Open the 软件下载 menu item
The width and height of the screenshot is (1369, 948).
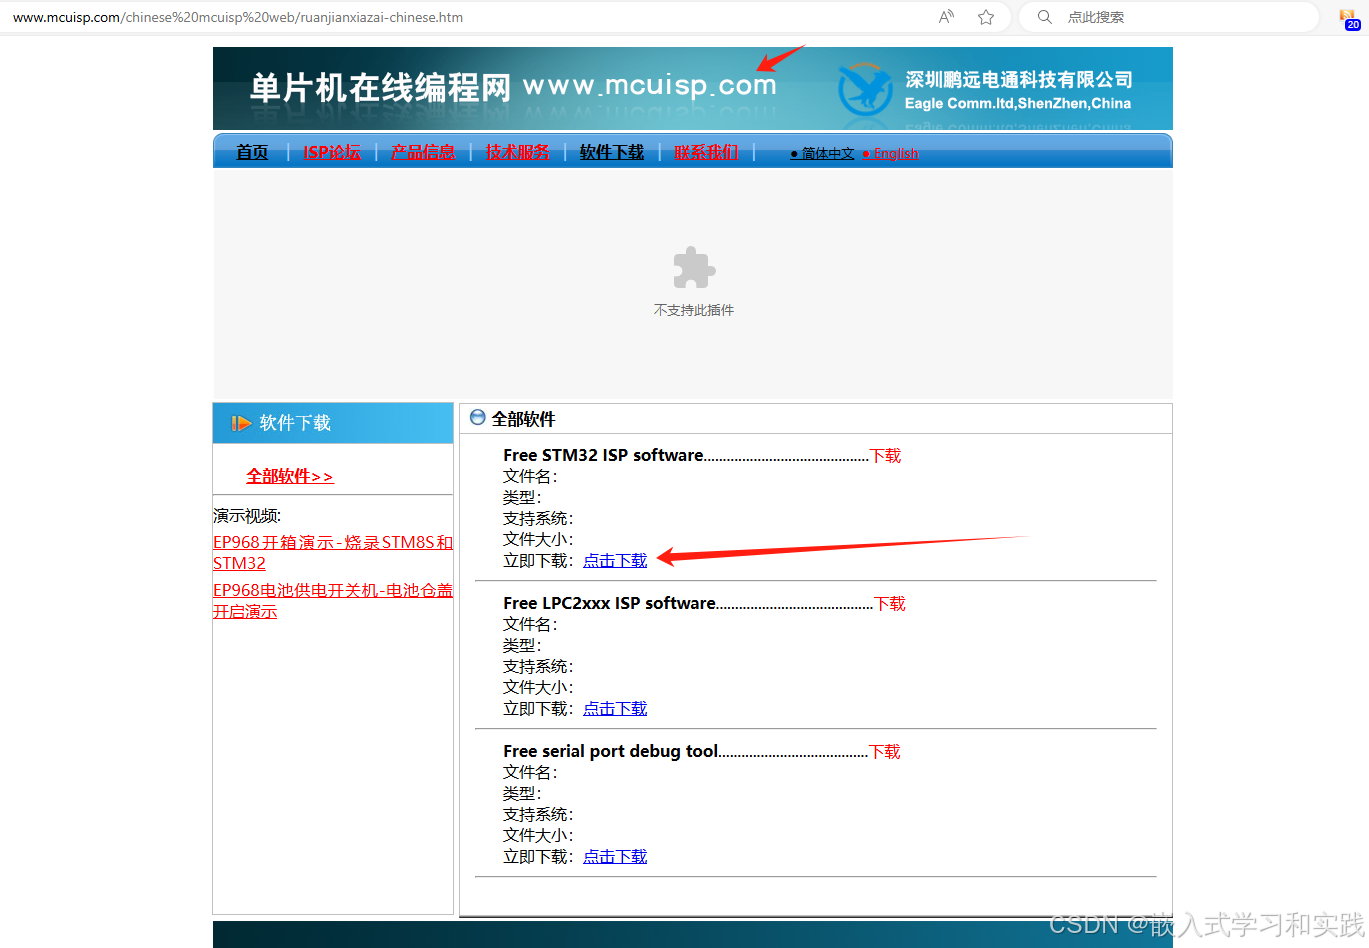[x=612, y=152]
